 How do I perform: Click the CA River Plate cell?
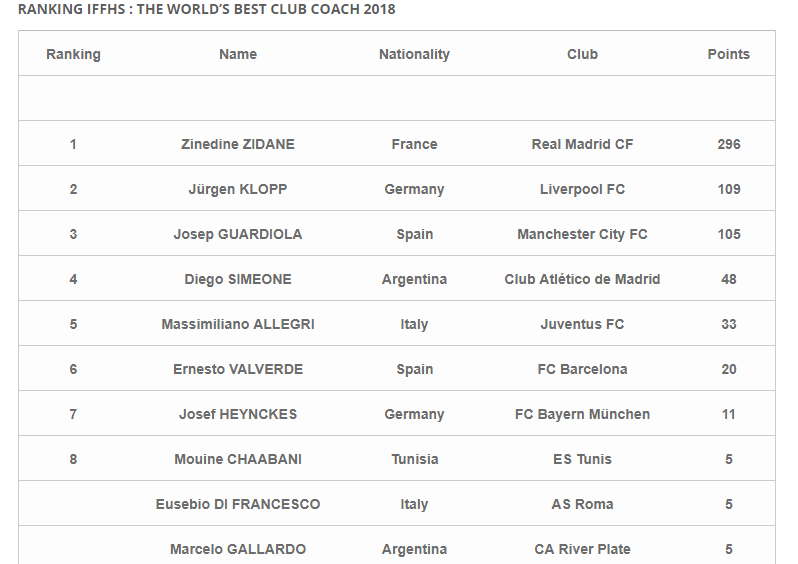(582, 549)
